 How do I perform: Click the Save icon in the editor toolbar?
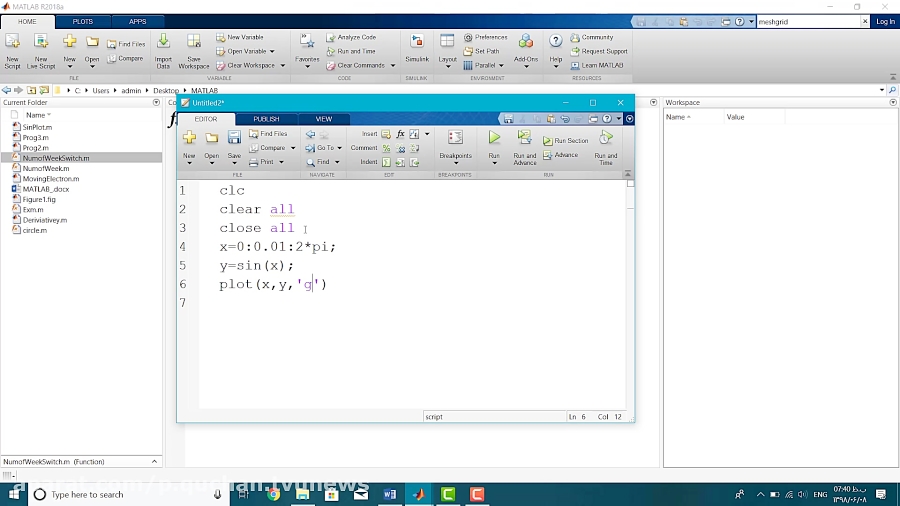coord(234,139)
